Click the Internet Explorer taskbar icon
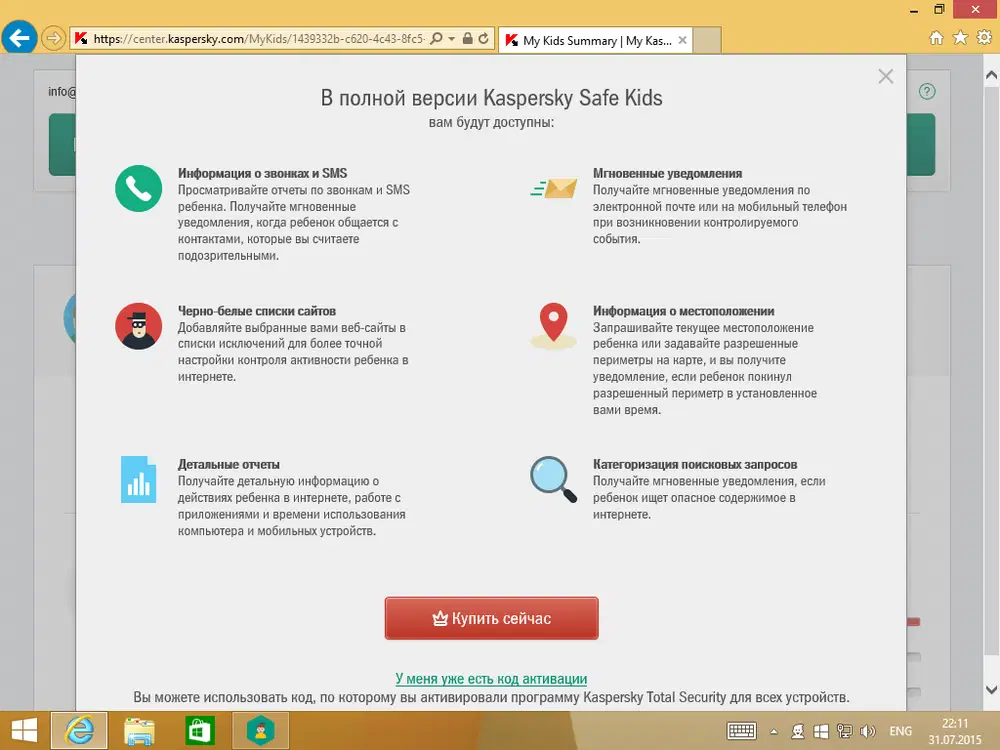This screenshot has width=1000, height=750. (79, 731)
